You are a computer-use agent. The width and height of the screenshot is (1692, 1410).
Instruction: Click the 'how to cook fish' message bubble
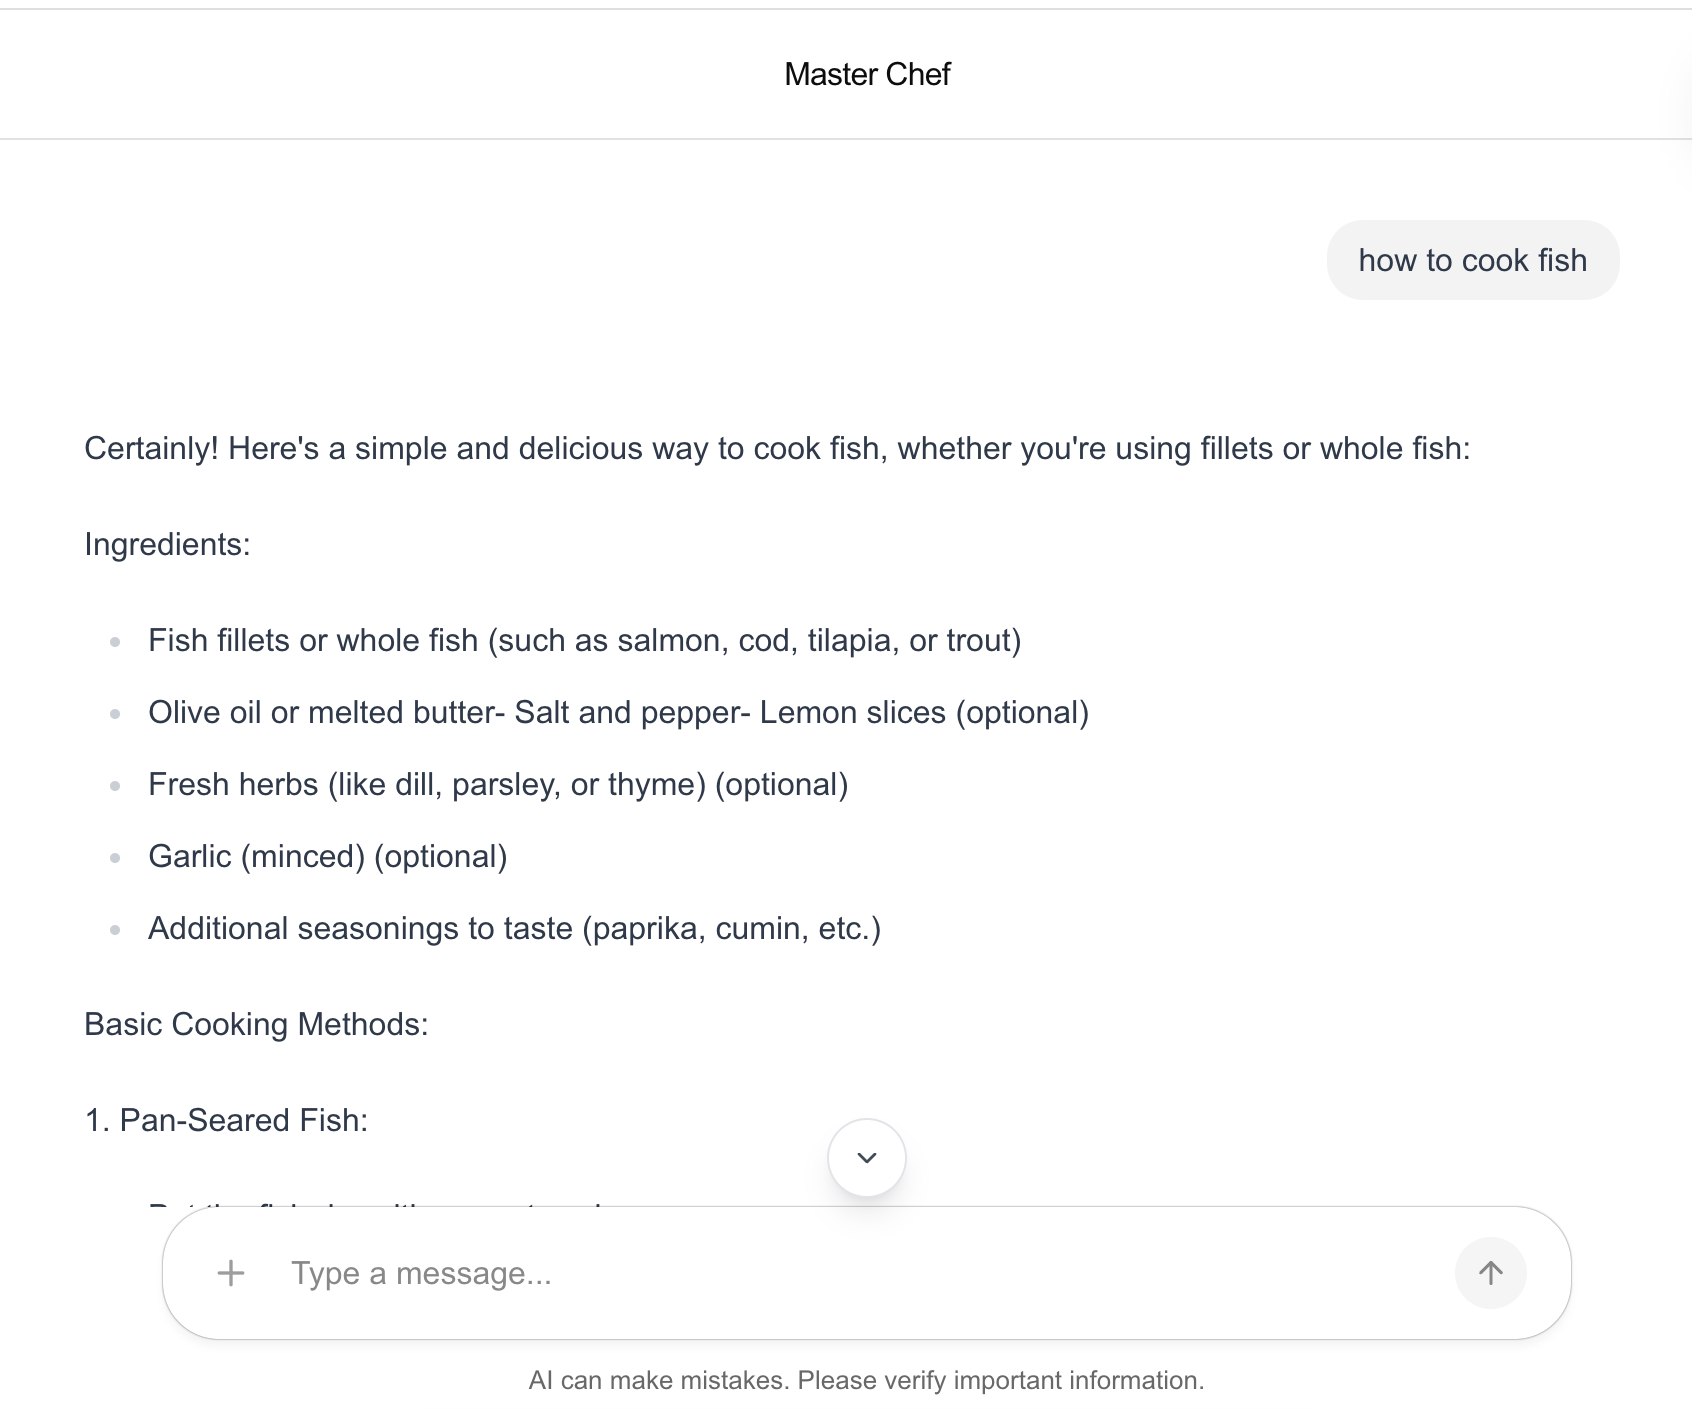click(1473, 260)
